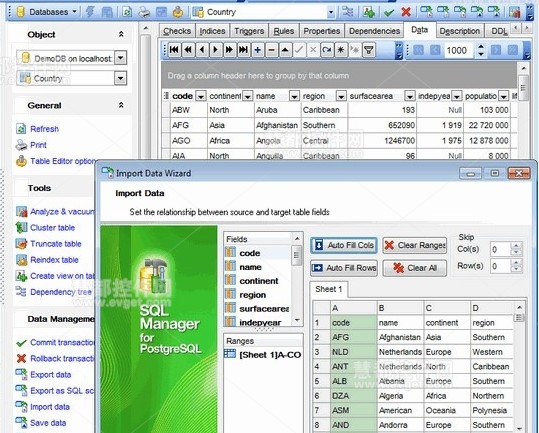539x433 pixels.
Task: Open the Databases dropdown menu
Action: (46, 12)
